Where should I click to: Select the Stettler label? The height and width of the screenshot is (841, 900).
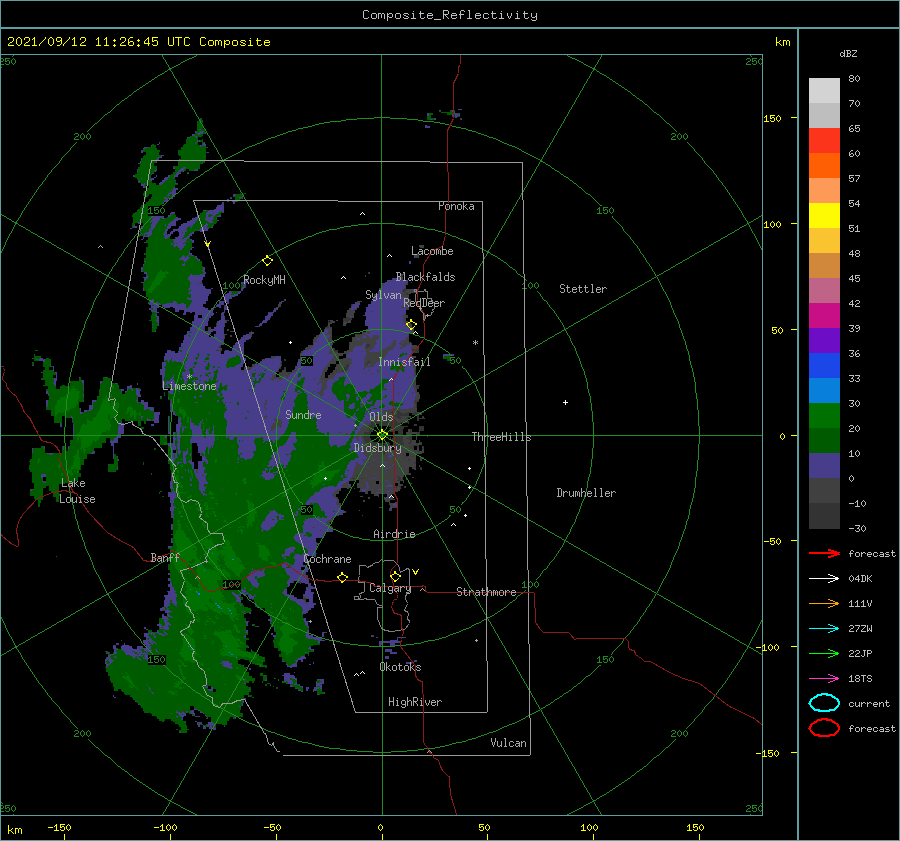pyautogui.click(x=583, y=289)
